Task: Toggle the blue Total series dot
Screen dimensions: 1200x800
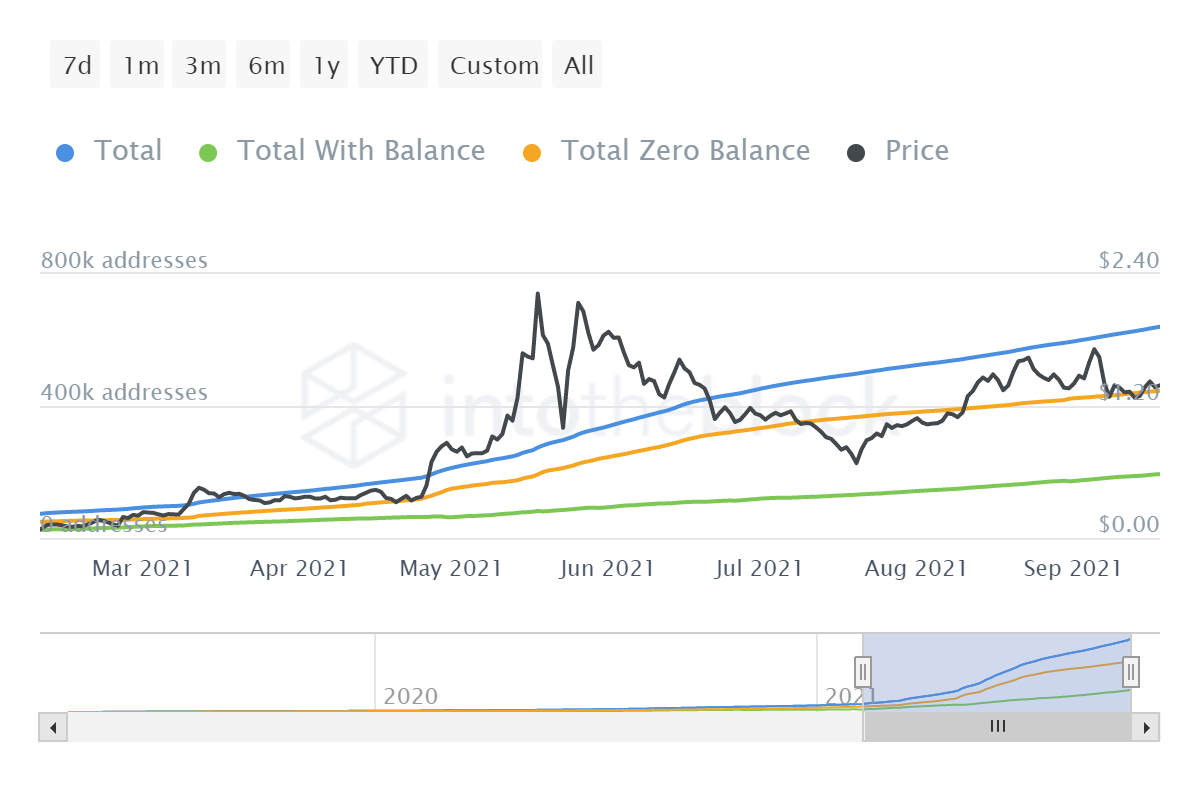Action: tap(64, 153)
